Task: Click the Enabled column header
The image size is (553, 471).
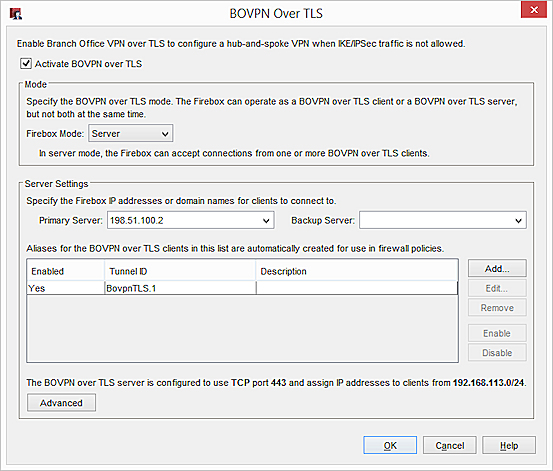Action: [x=66, y=271]
